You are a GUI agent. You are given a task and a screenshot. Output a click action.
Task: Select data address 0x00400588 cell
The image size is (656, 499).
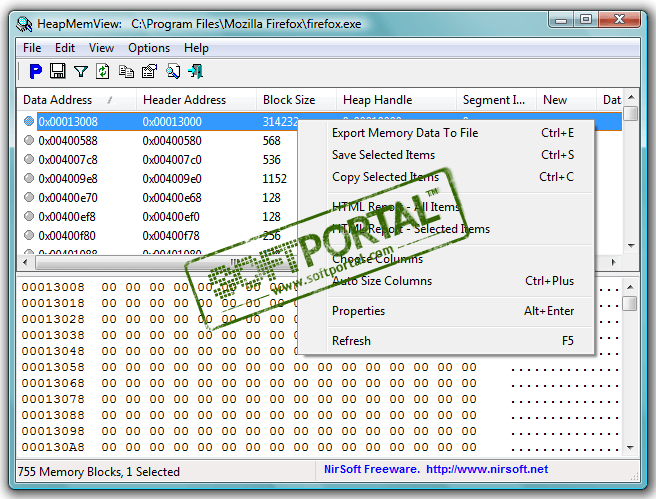pyautogui.click(x=68, y=141)
